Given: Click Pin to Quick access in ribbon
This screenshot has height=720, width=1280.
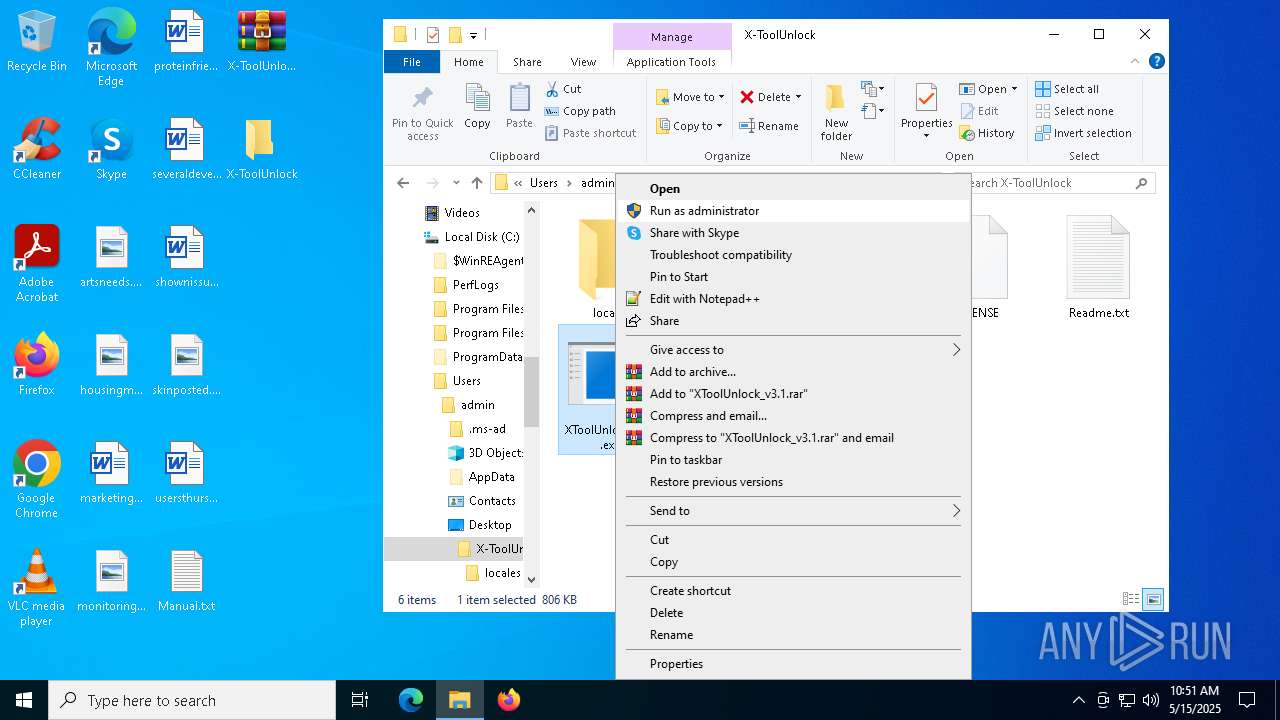Looking at the screenshot, I should tap(423, 112).
